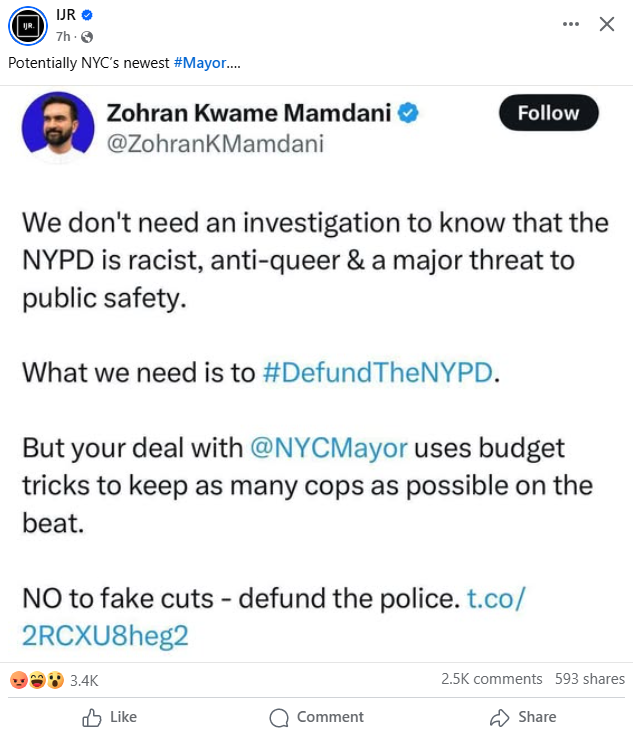Open the IJR page profile picture
This screenshot has height=732, width=633.
click(x=30, y=26)
